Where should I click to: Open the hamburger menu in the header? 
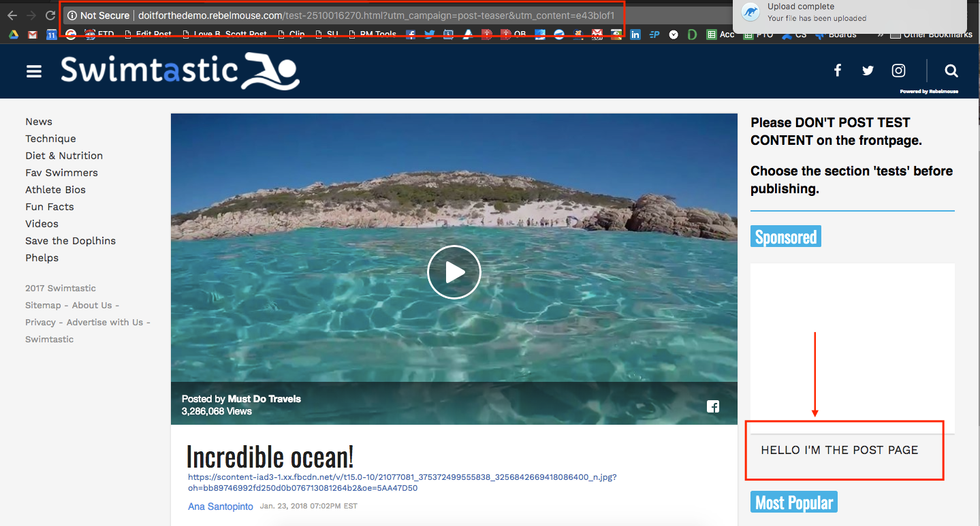(34, 71)
